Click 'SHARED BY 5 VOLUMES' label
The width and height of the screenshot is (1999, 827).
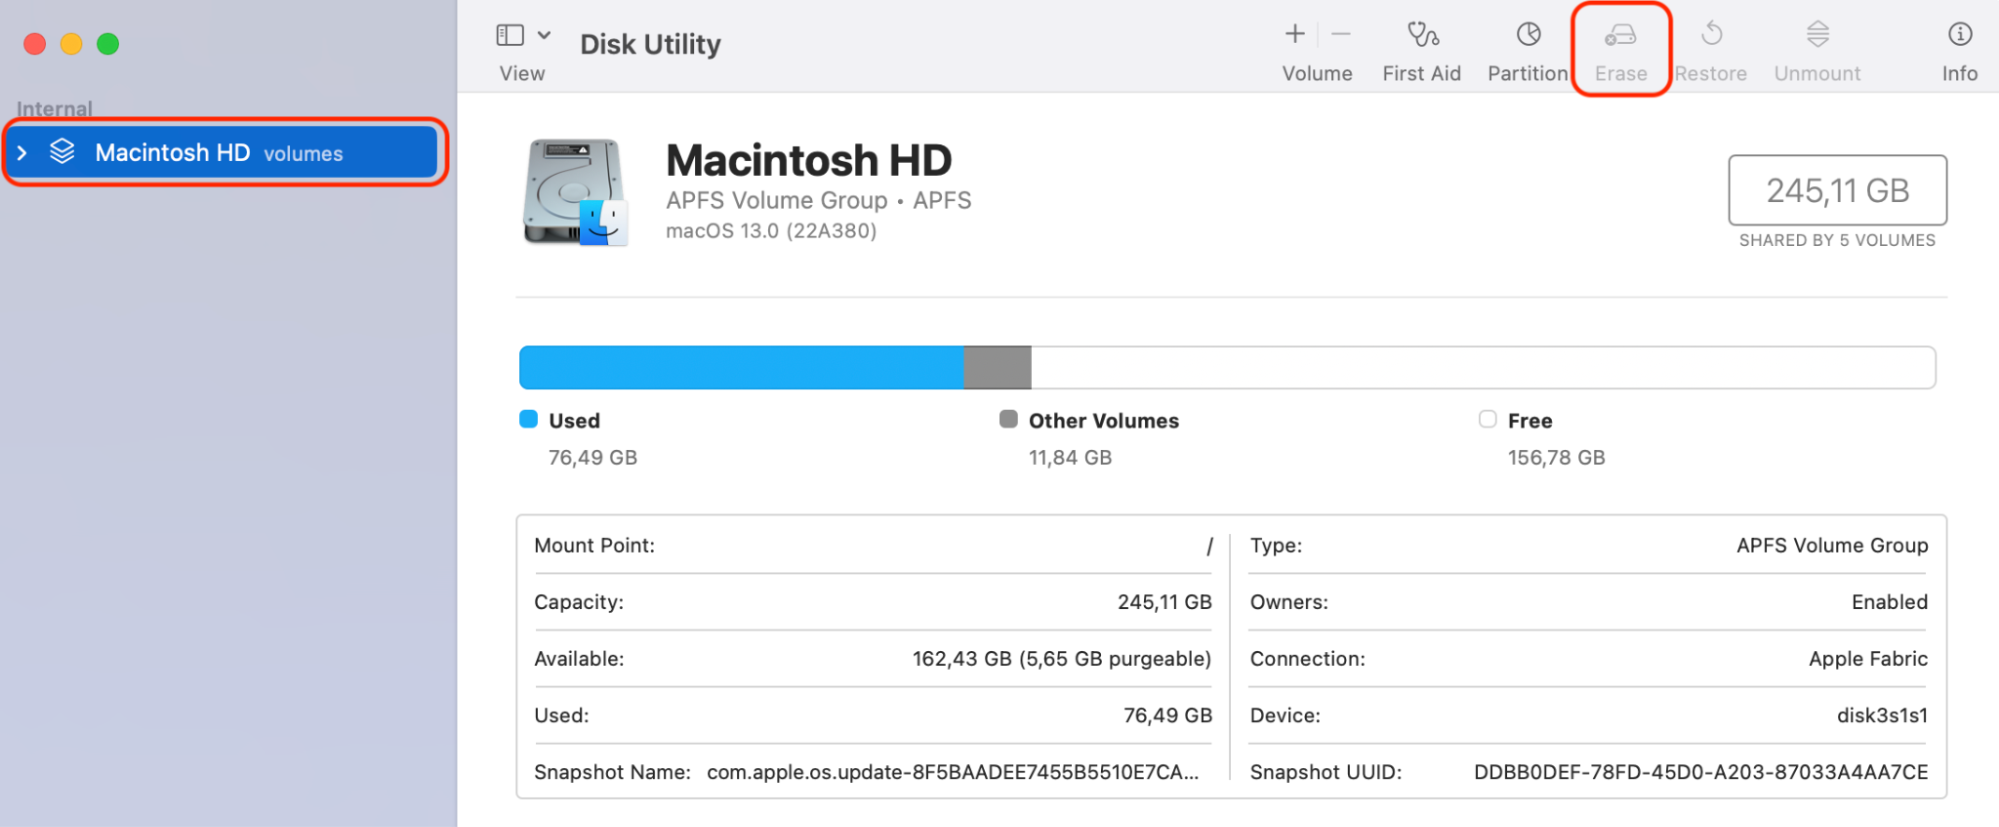click(x=1837, y=240)
